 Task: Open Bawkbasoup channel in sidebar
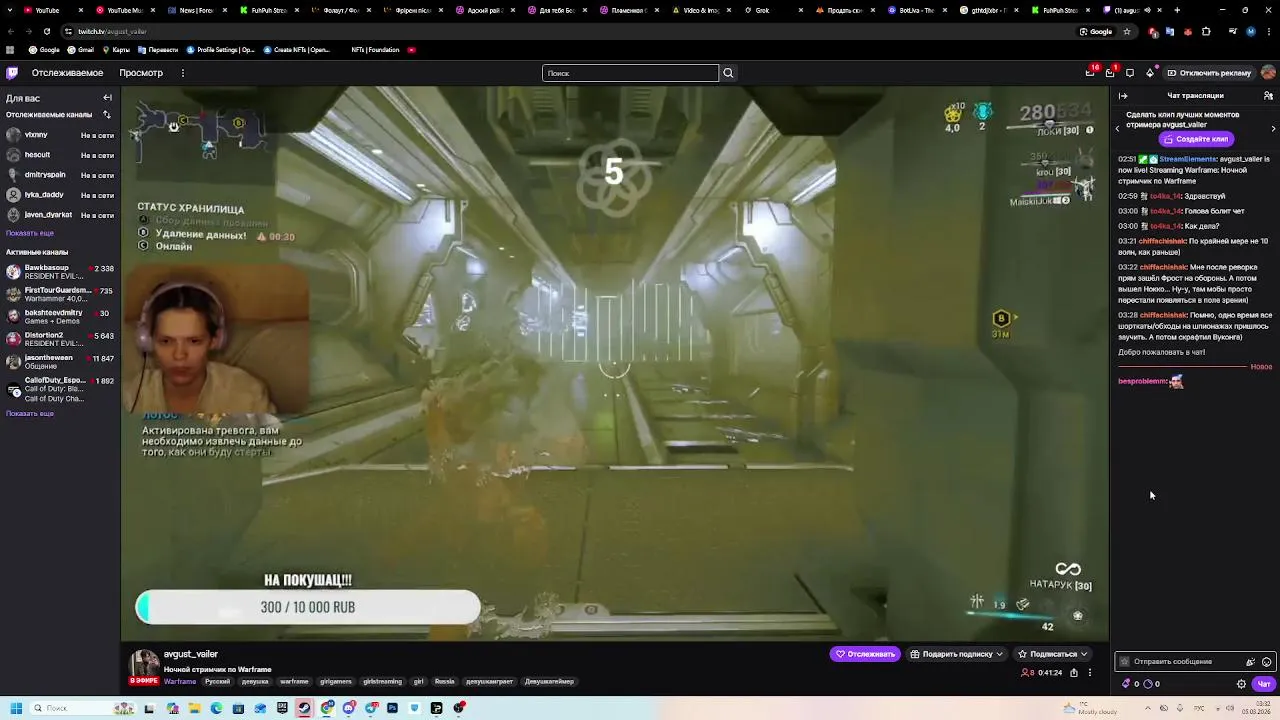coord(60,272)
